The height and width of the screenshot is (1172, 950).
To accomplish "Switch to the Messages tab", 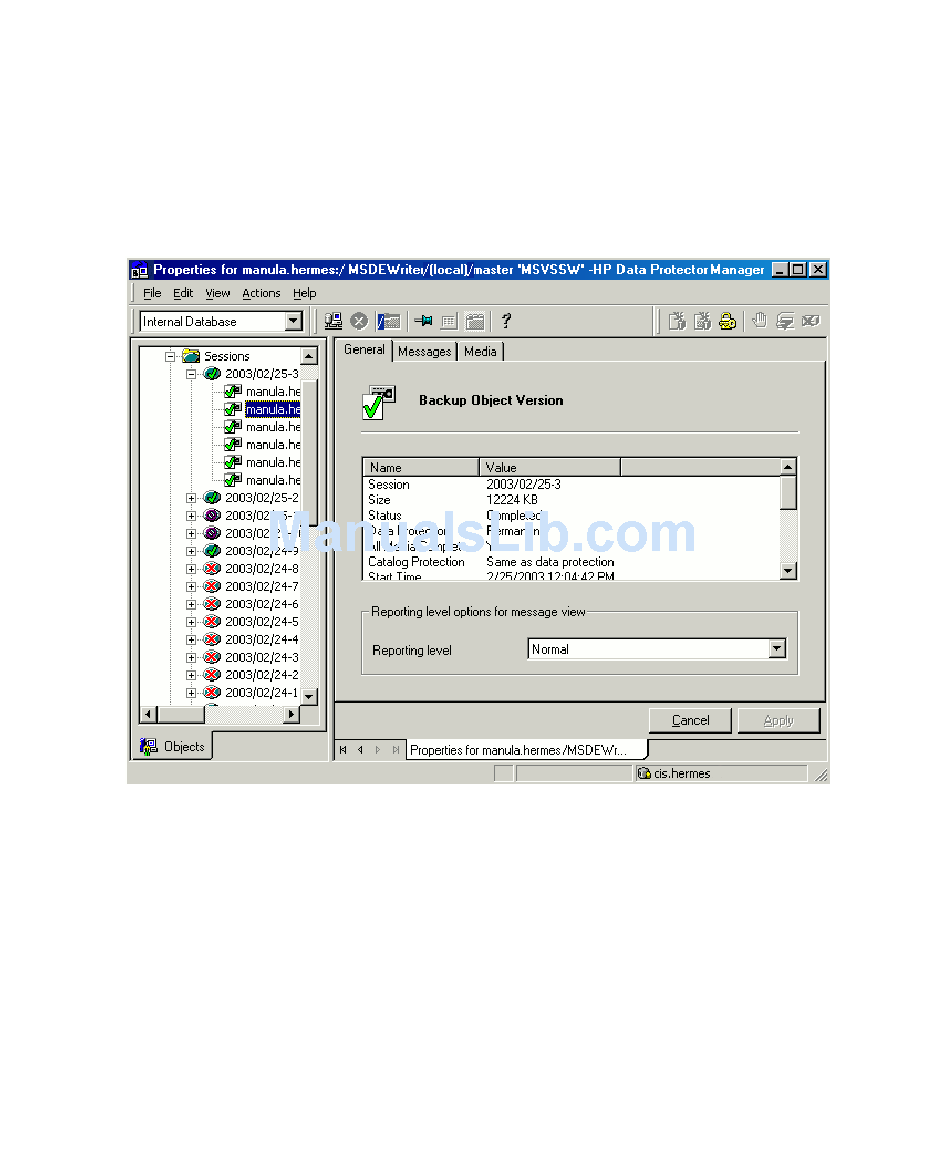I will click(424, 351).
